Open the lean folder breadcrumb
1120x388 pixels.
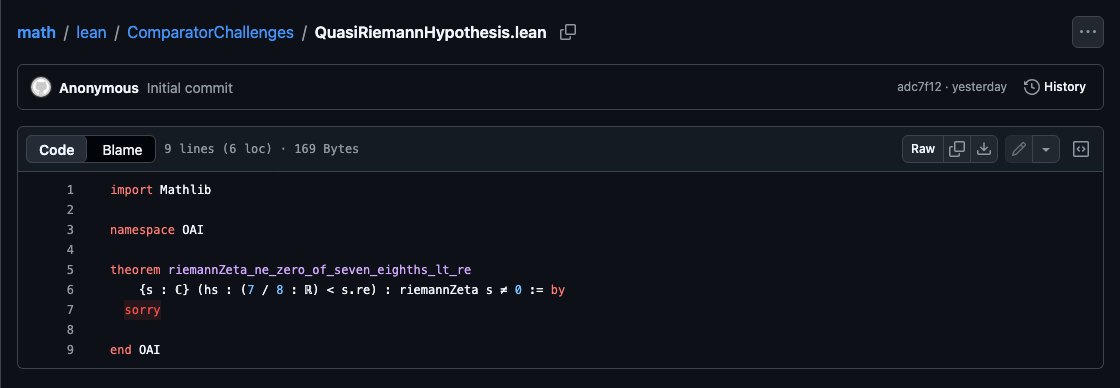(91, 32)
